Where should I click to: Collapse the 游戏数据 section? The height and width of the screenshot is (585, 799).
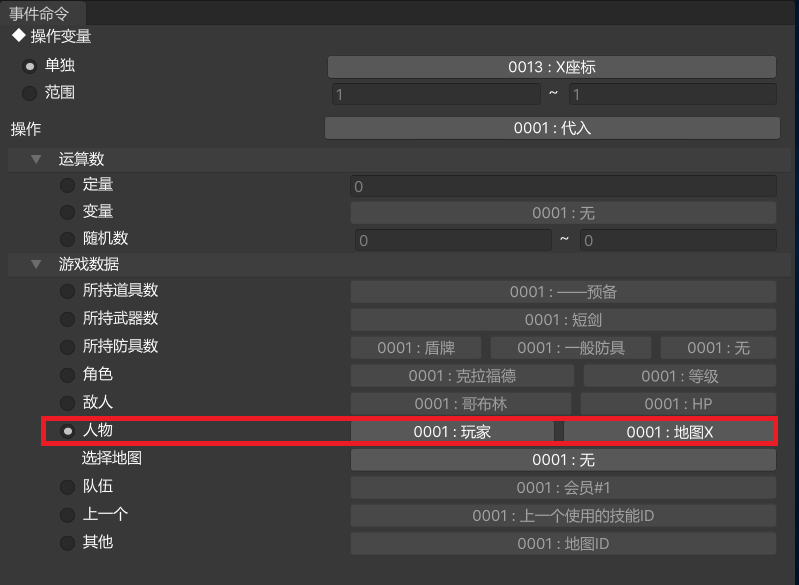(x=36, y=265)
